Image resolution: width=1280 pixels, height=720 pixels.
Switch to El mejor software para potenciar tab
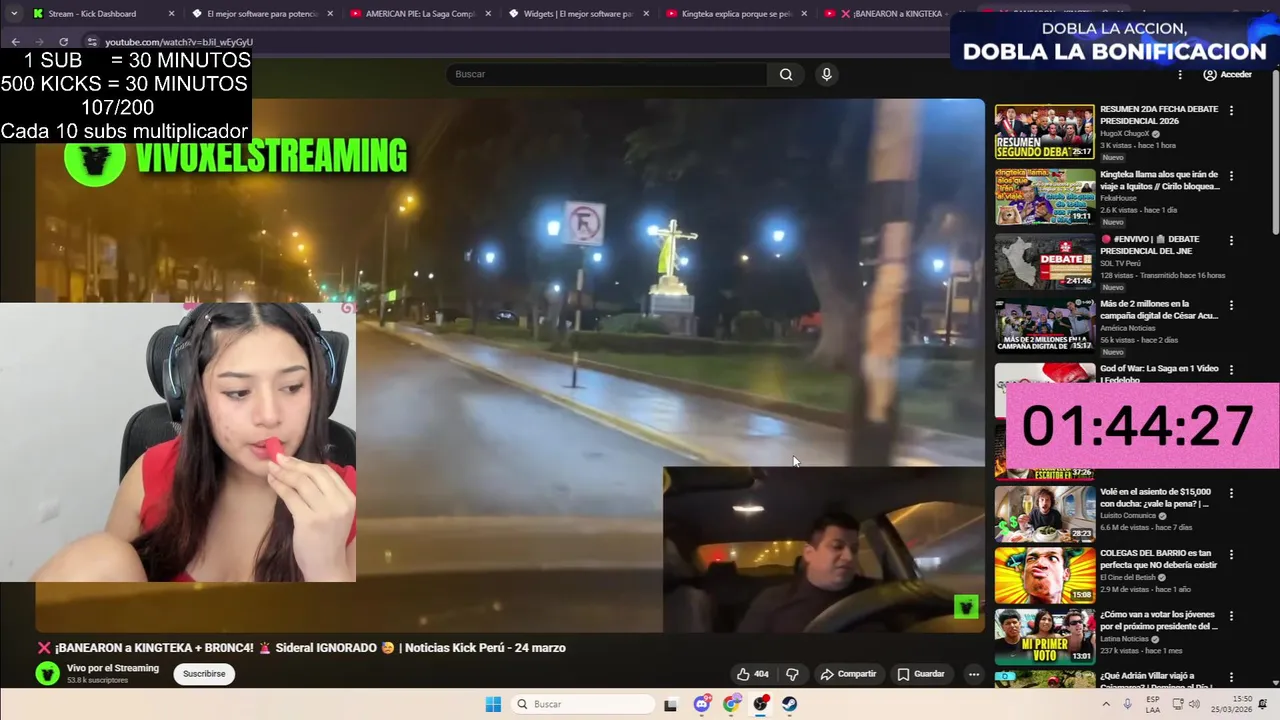(x=262, y=14)
